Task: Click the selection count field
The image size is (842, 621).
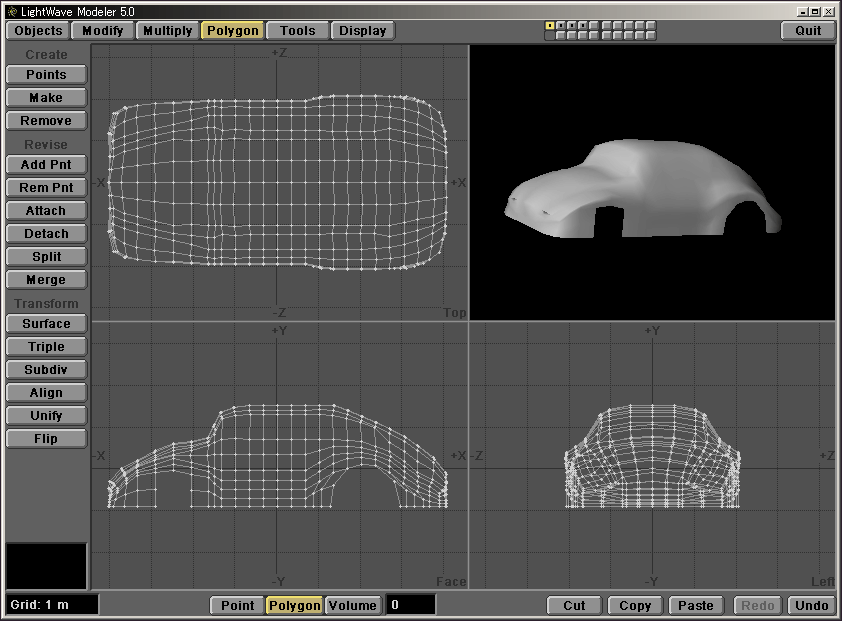Action: pyautogui.click(x=410, y=605)
